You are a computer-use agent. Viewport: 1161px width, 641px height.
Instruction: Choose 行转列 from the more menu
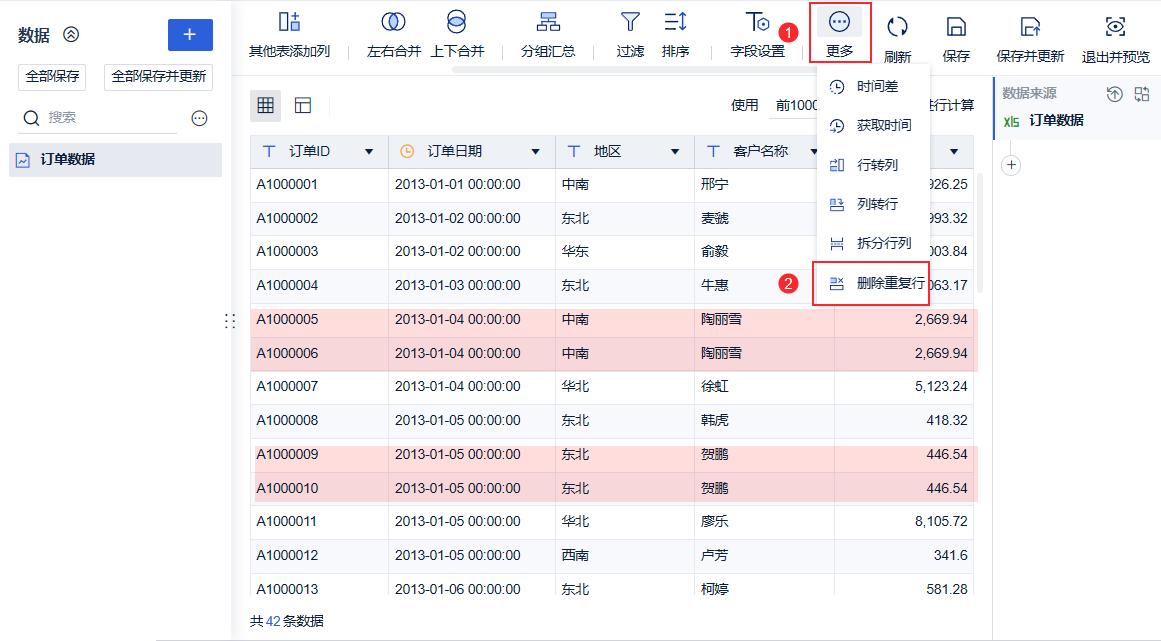pos(873,165)
